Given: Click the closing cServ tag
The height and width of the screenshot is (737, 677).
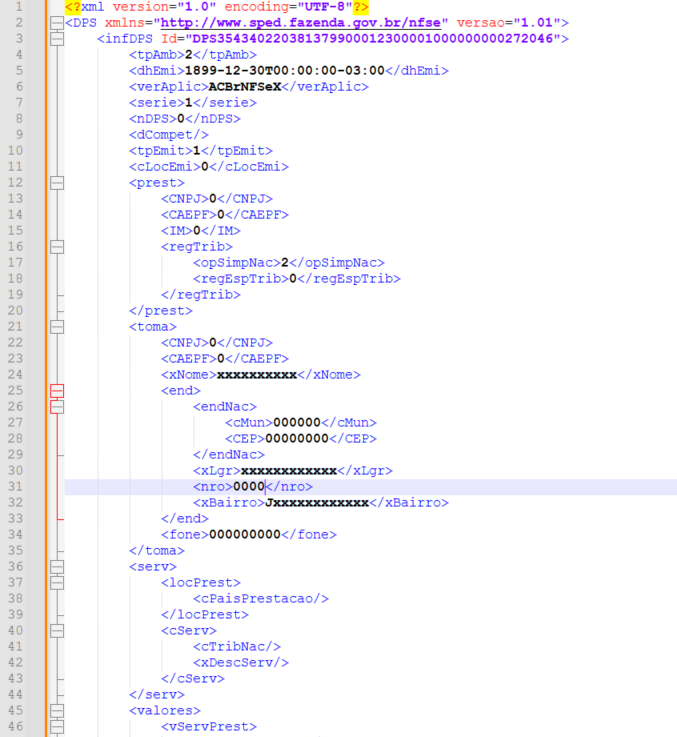Looking at the screenshot, I should pos(193,678).
